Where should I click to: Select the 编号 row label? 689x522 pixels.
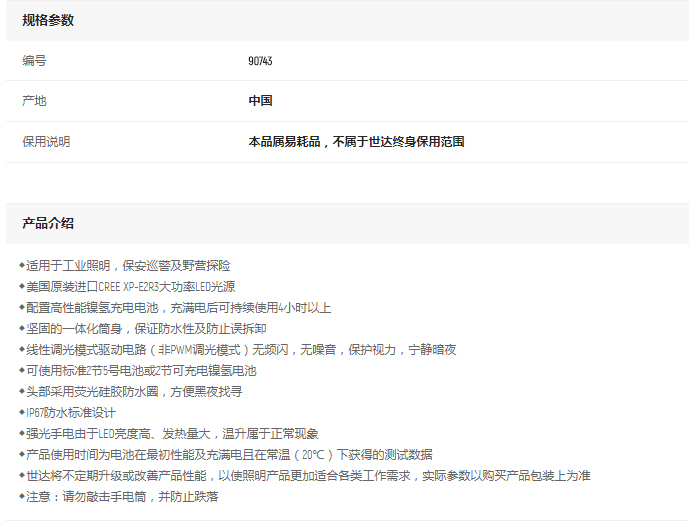coord(34,61)
